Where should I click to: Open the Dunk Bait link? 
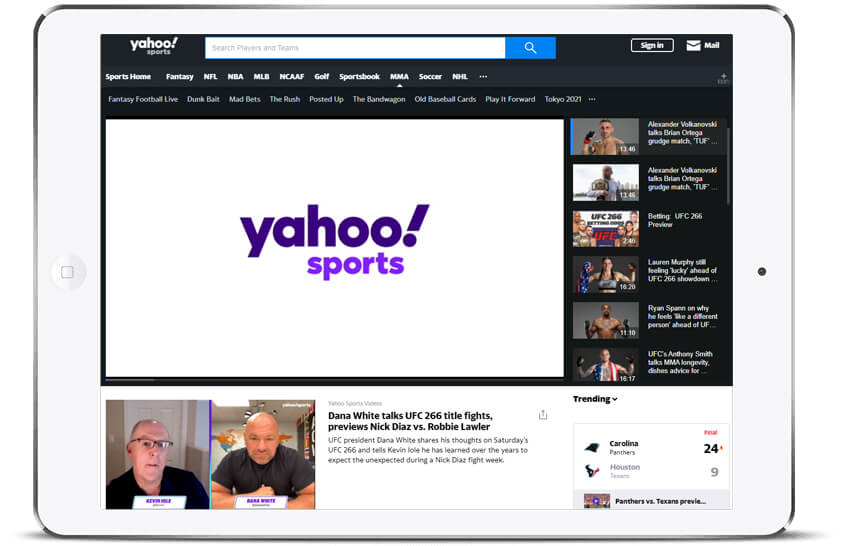204,99
